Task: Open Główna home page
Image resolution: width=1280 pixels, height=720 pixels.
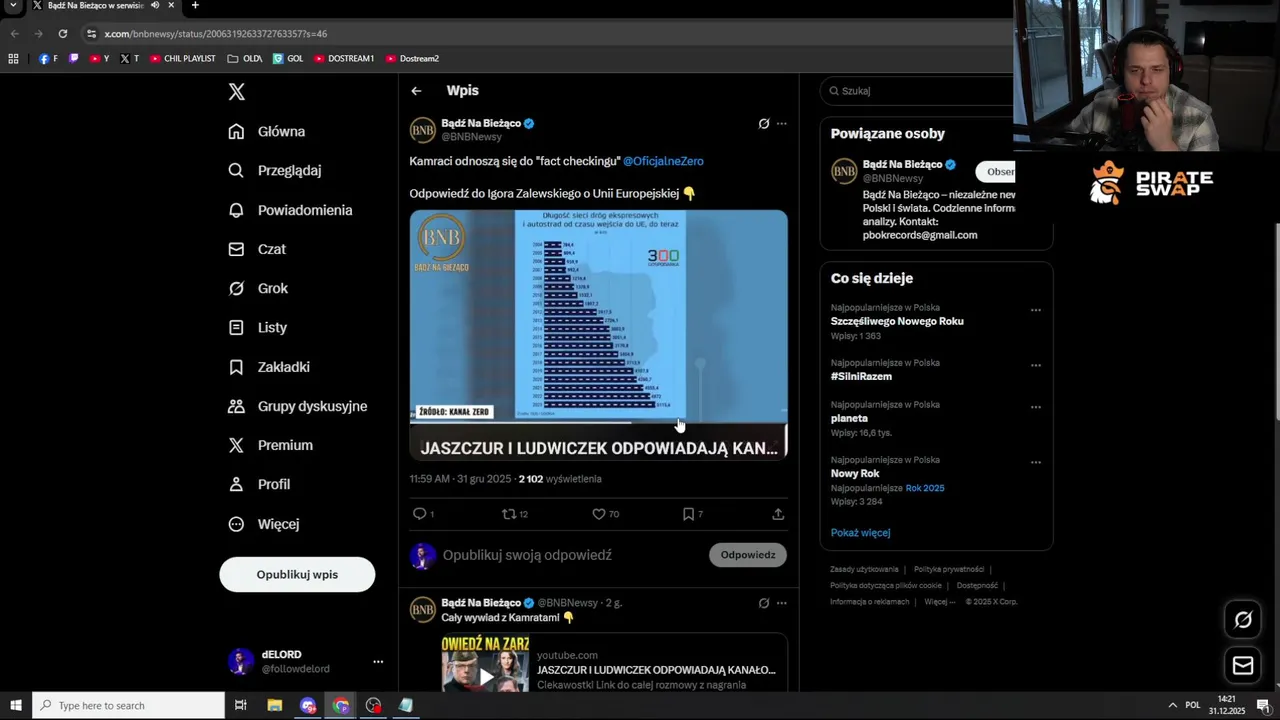Action: click(267, 131)
